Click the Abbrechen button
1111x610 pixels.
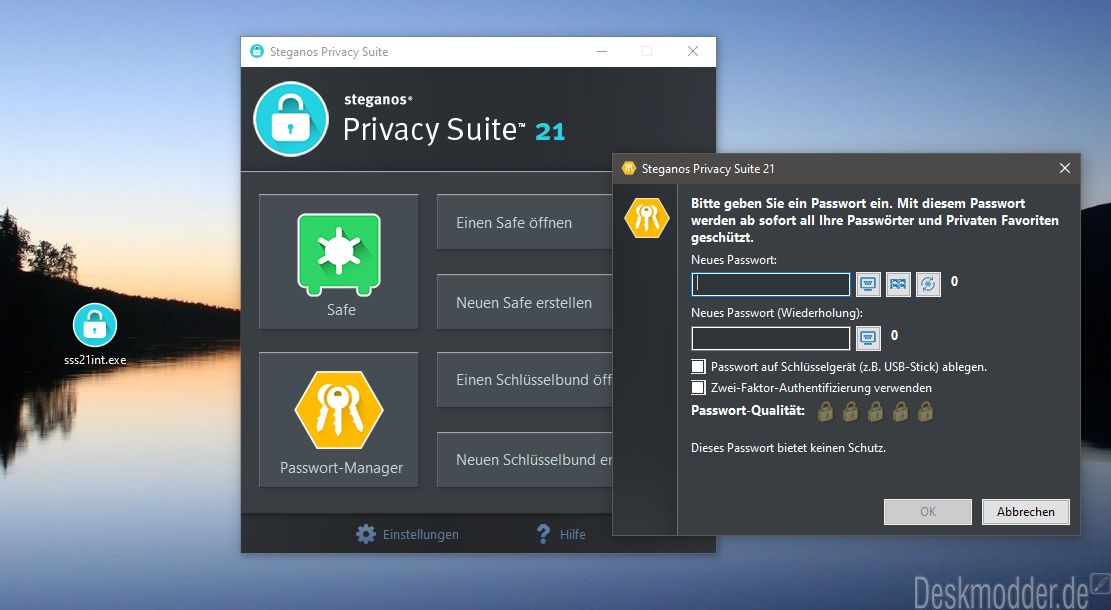point(1025,512)
